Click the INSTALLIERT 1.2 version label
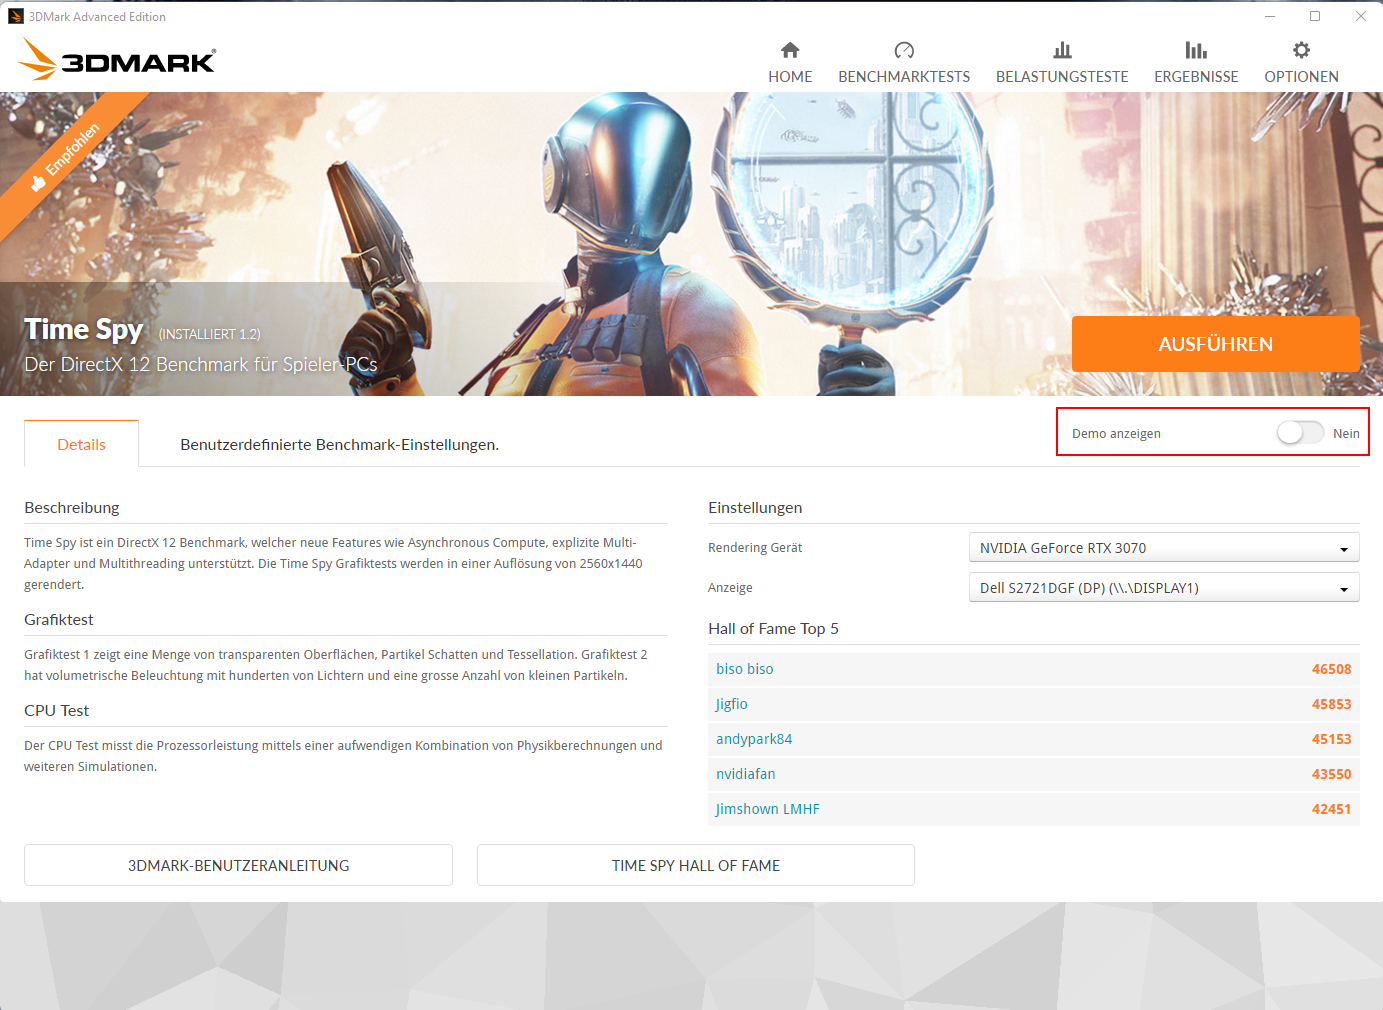This screenshot has width=1383, height=1010. click(210, 334)
